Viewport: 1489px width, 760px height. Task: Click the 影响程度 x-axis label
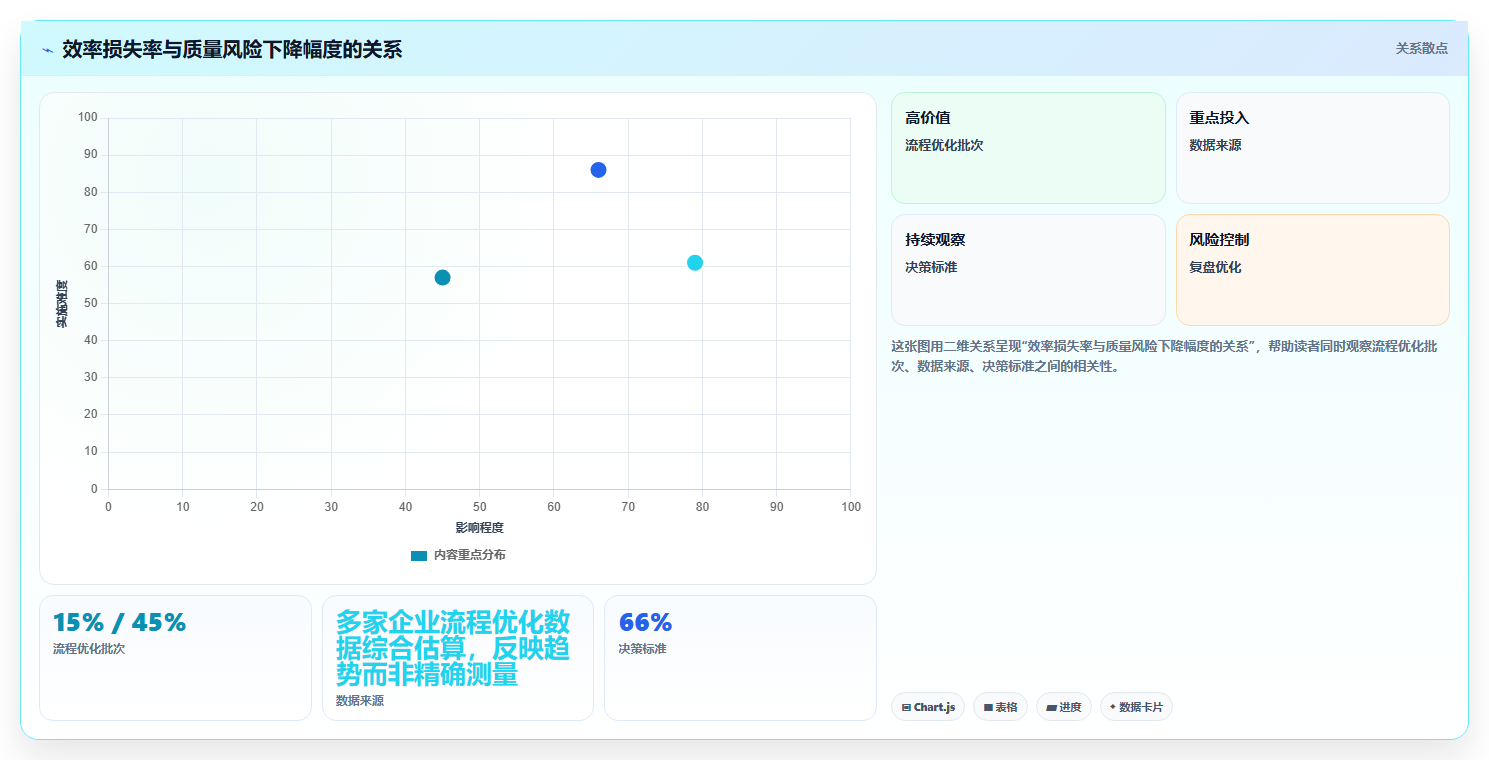coord(479,528)
